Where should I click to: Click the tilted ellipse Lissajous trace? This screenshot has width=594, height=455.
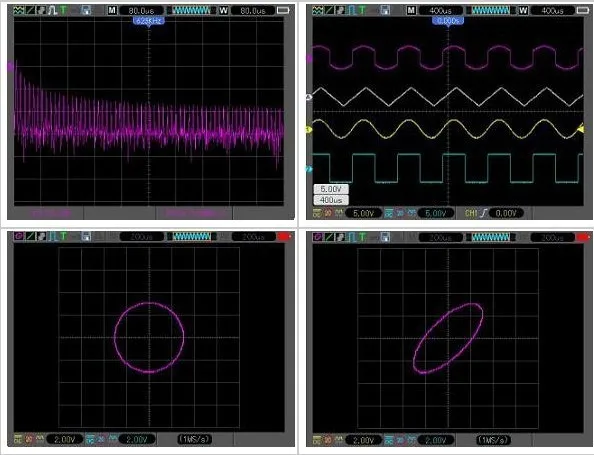[448, 338]
